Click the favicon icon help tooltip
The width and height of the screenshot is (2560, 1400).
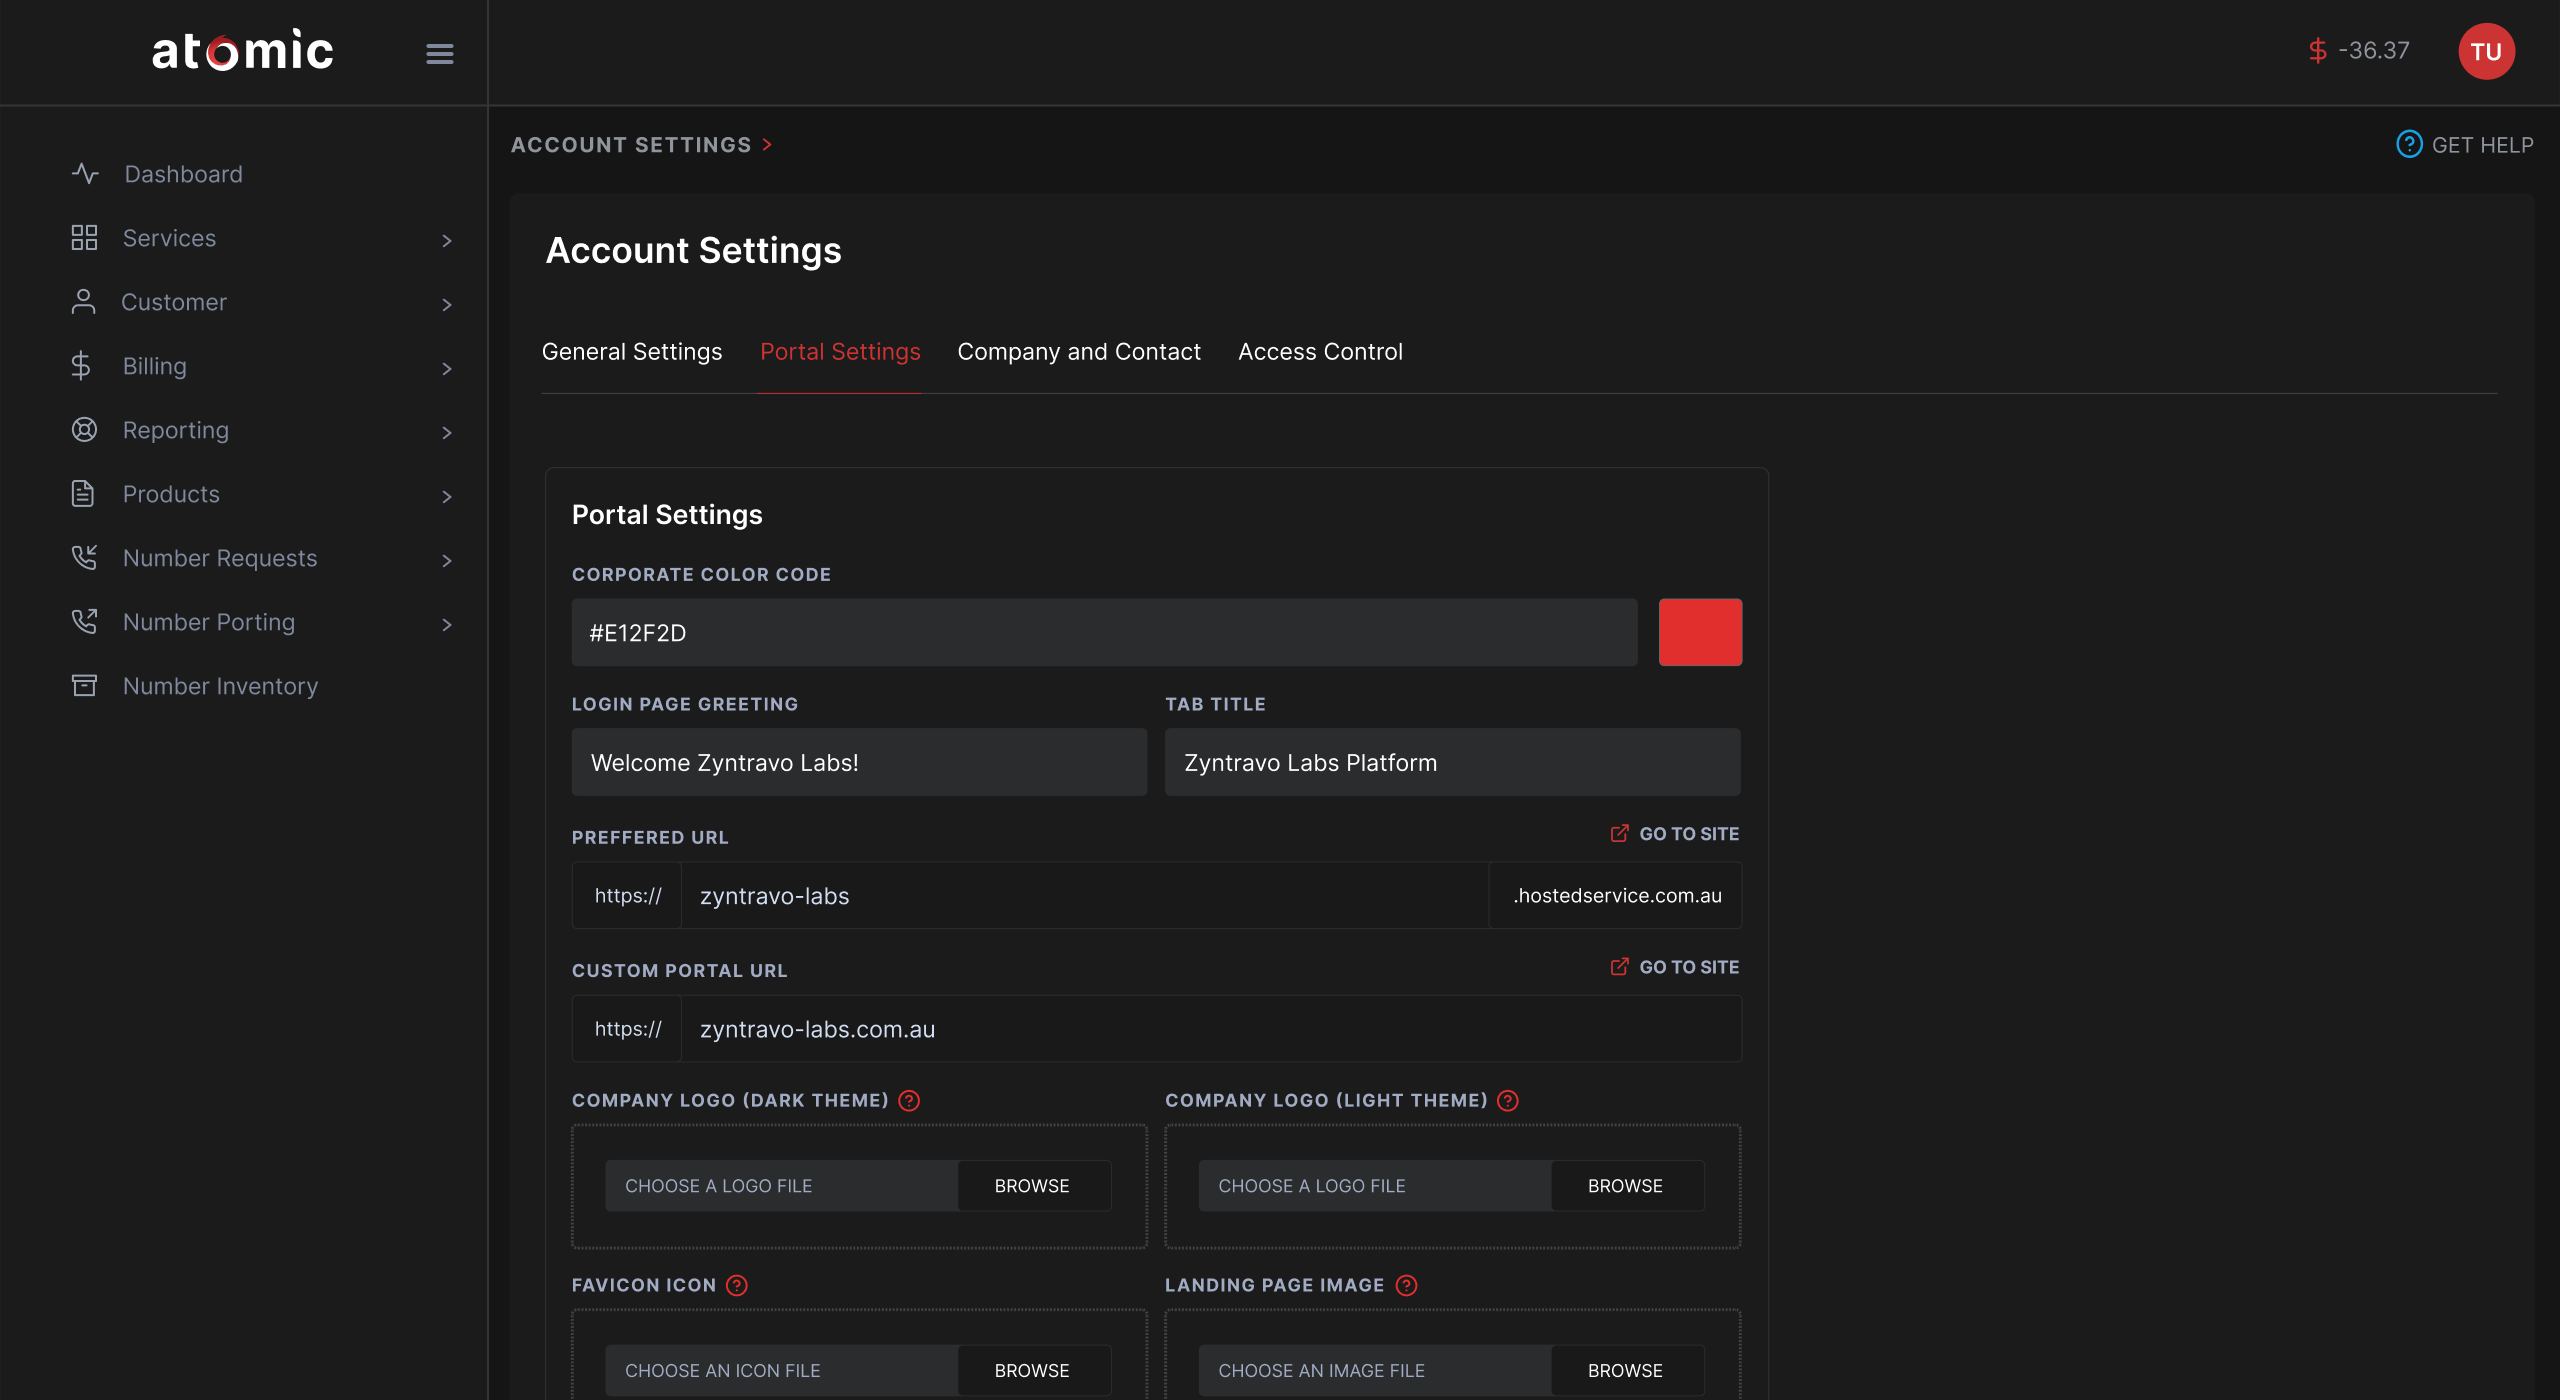point(737,1285)
